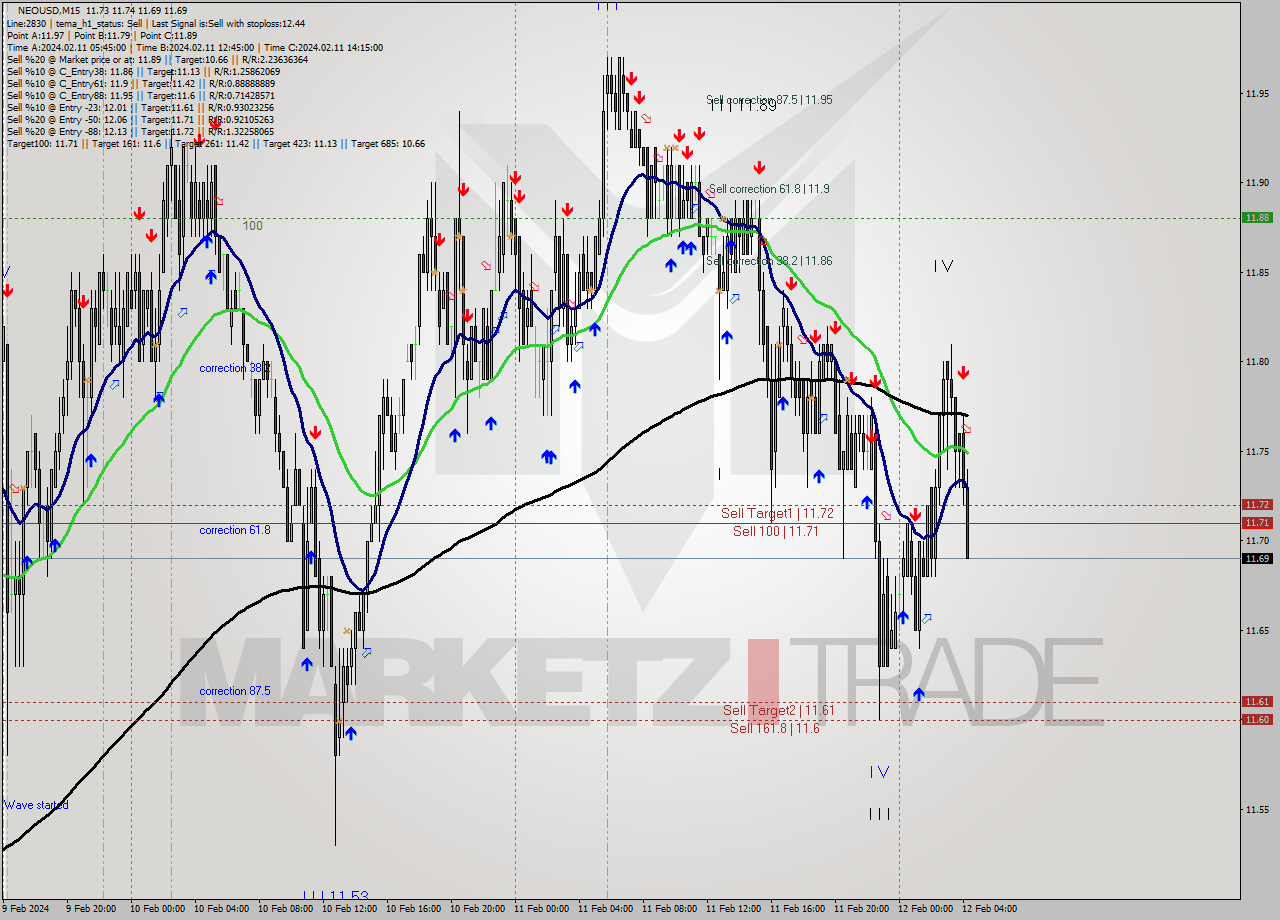Screen dimensions: 1280x920
Task: Click the '10 Feb 04:00' time axis label
Action: 224,909
